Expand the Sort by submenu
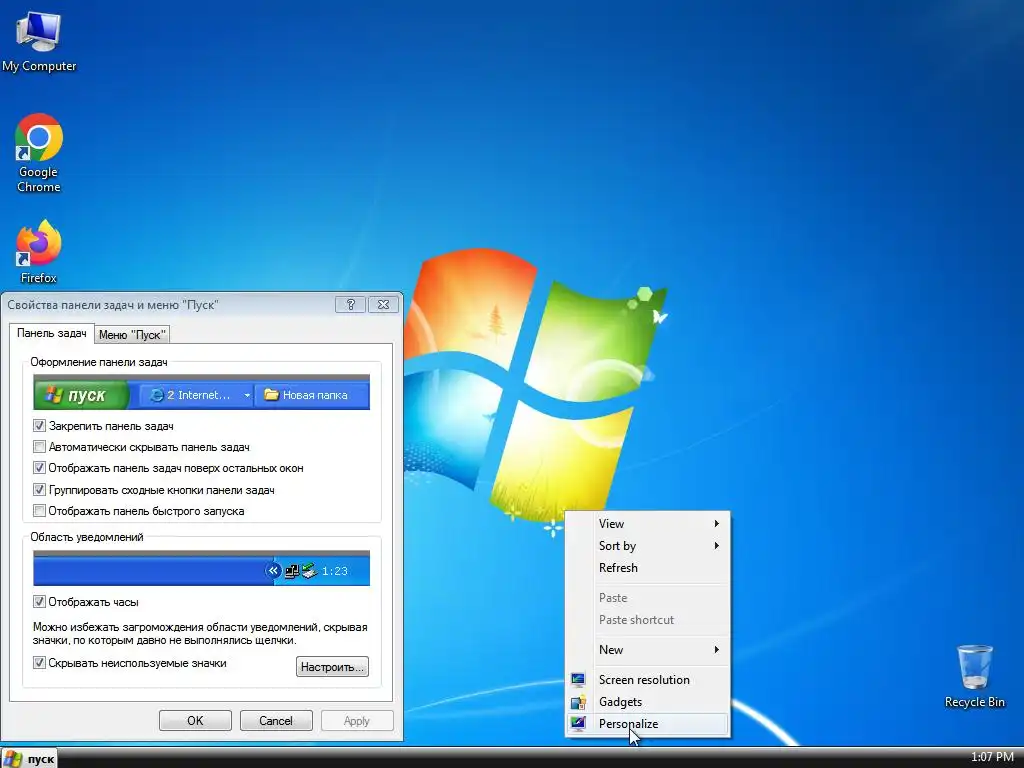Screen dimensions: 1024x768 pyautogui.click(x=647, y=546)
